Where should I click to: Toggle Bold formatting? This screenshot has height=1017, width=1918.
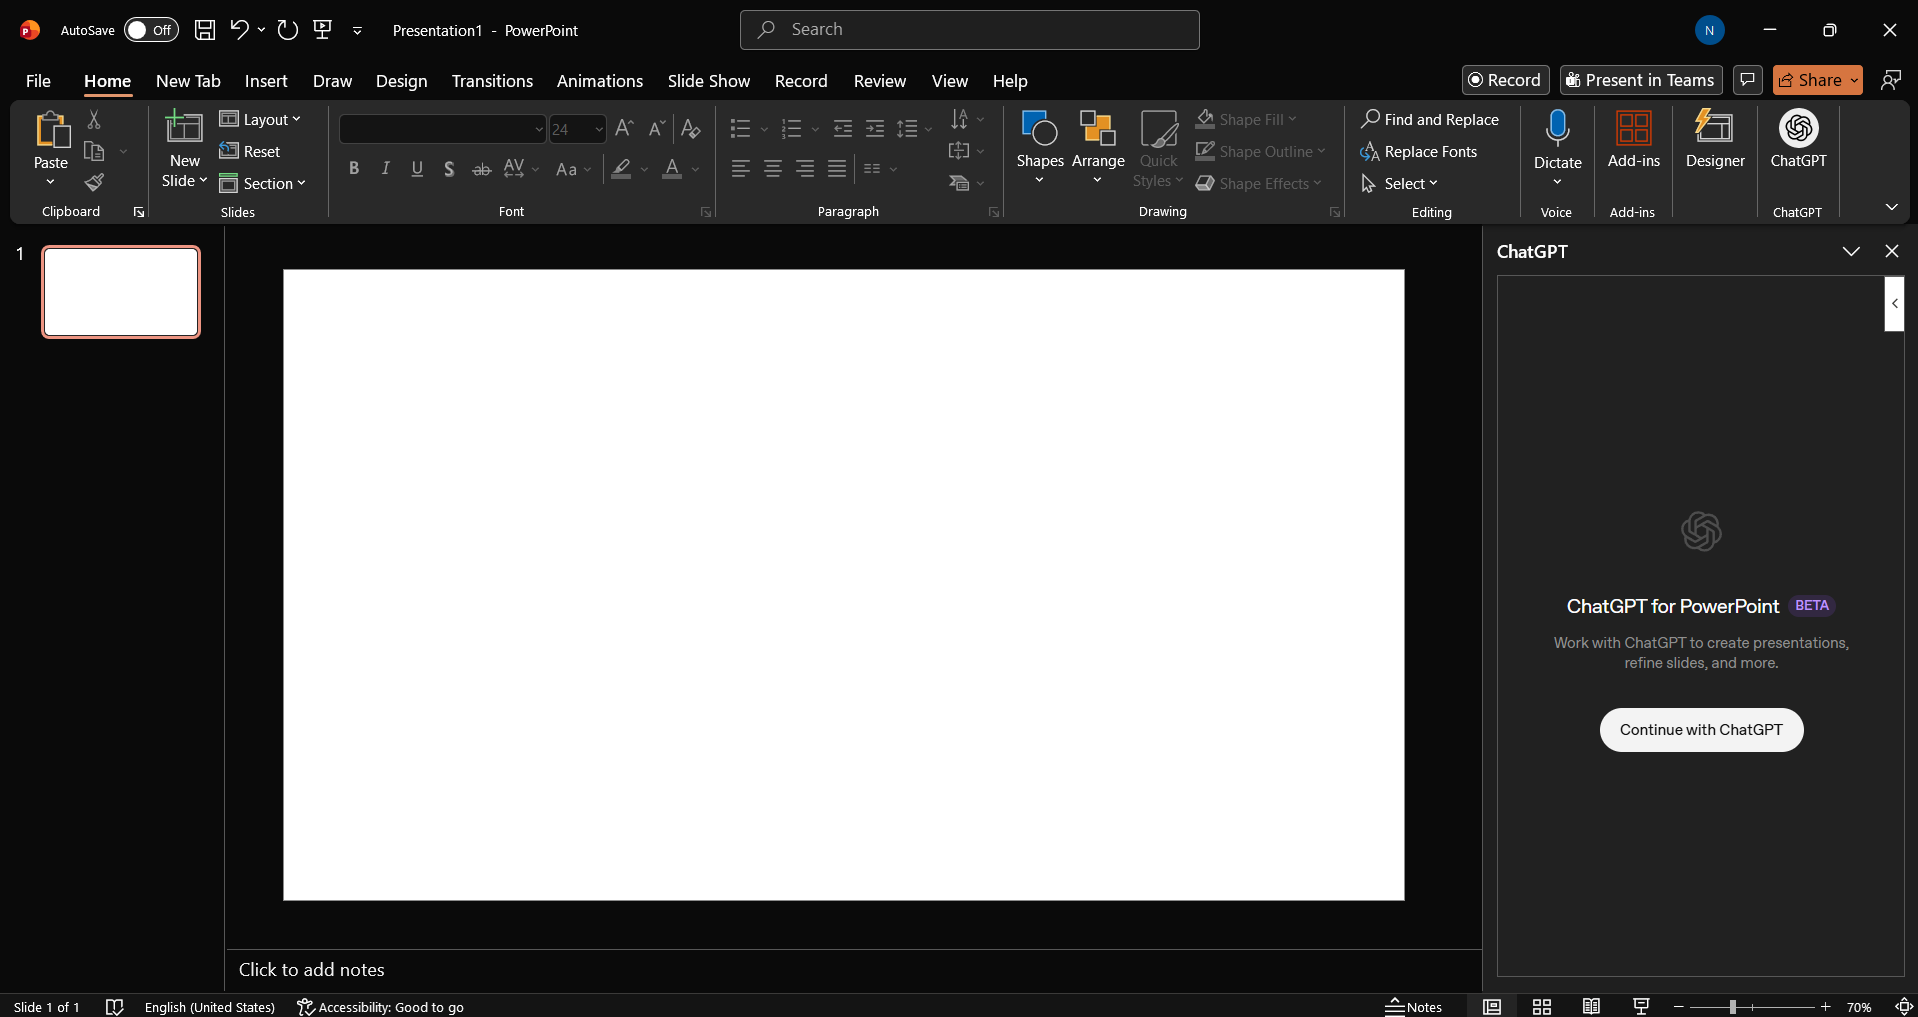coord(353,169)
